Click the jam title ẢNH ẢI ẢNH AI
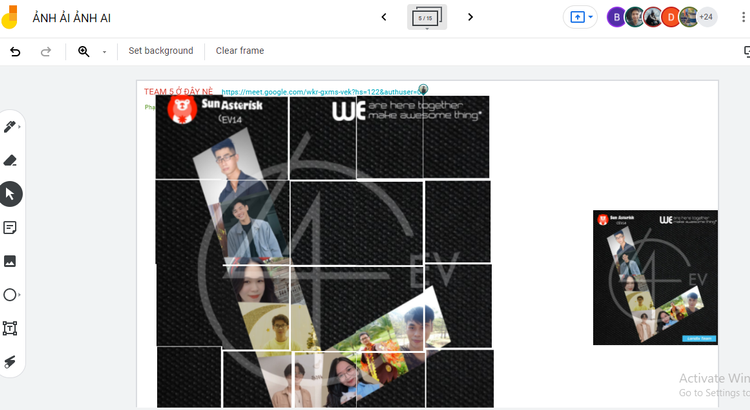The height and width of the screenshot is (410, 750). (72, 18)
